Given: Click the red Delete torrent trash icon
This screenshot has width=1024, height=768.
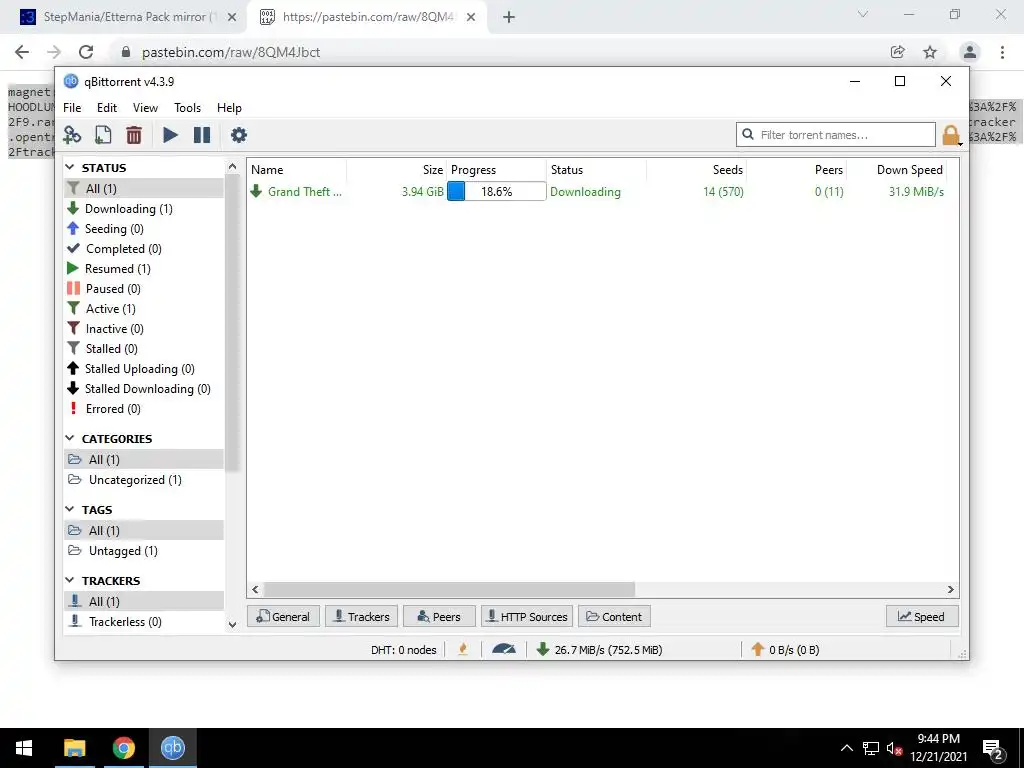Looking at the screenshot, I should click(x=134, y=135).
